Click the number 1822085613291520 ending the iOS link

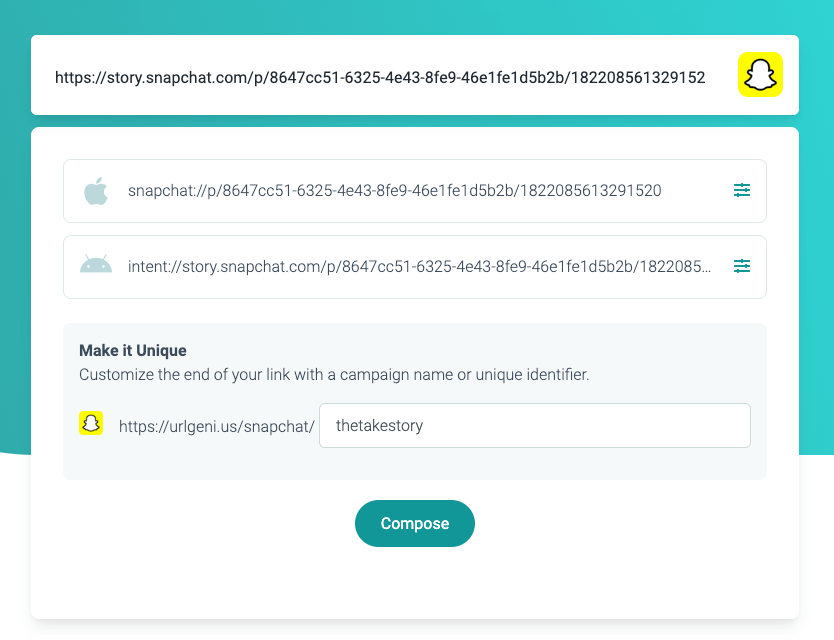pyautogui.click(x=590, y=190)
